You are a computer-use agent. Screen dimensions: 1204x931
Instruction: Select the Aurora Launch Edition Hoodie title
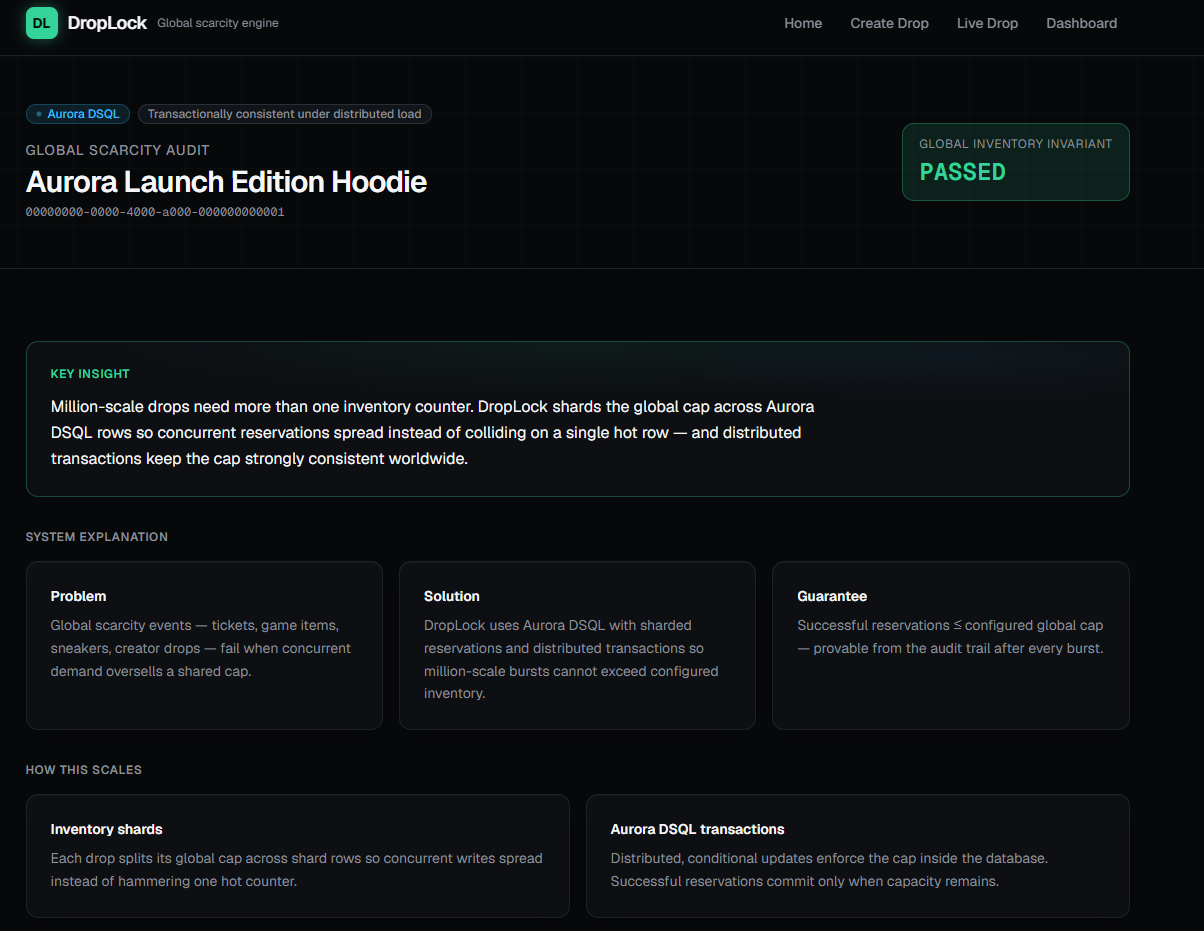tap(226, 182)
